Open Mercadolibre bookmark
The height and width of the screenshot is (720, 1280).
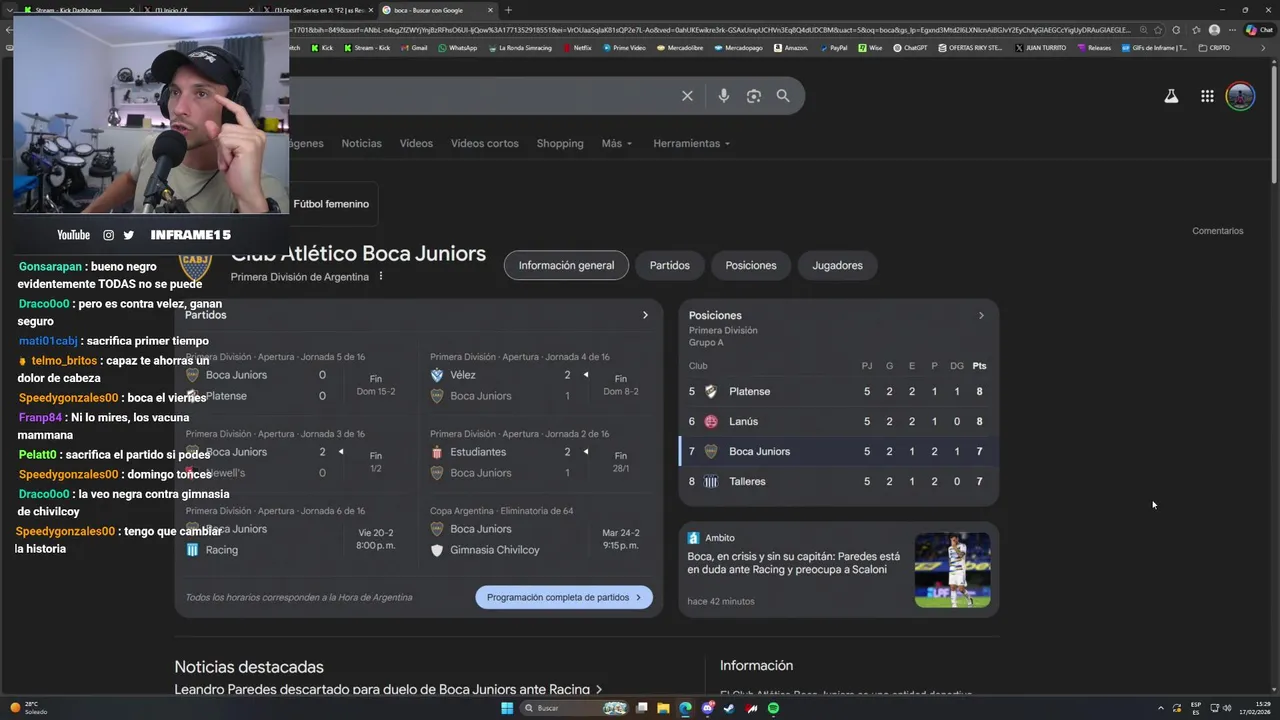pos(682,48)
